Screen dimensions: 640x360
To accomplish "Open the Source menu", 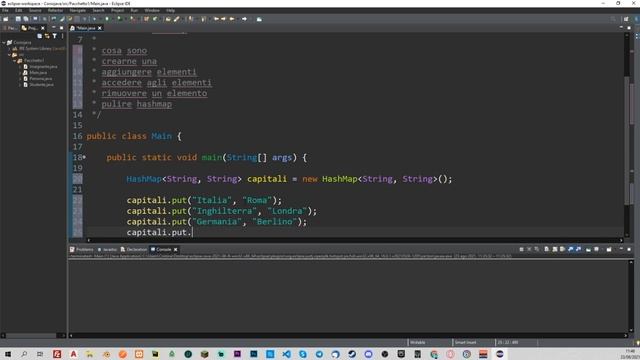I will [x=35, y=10].
